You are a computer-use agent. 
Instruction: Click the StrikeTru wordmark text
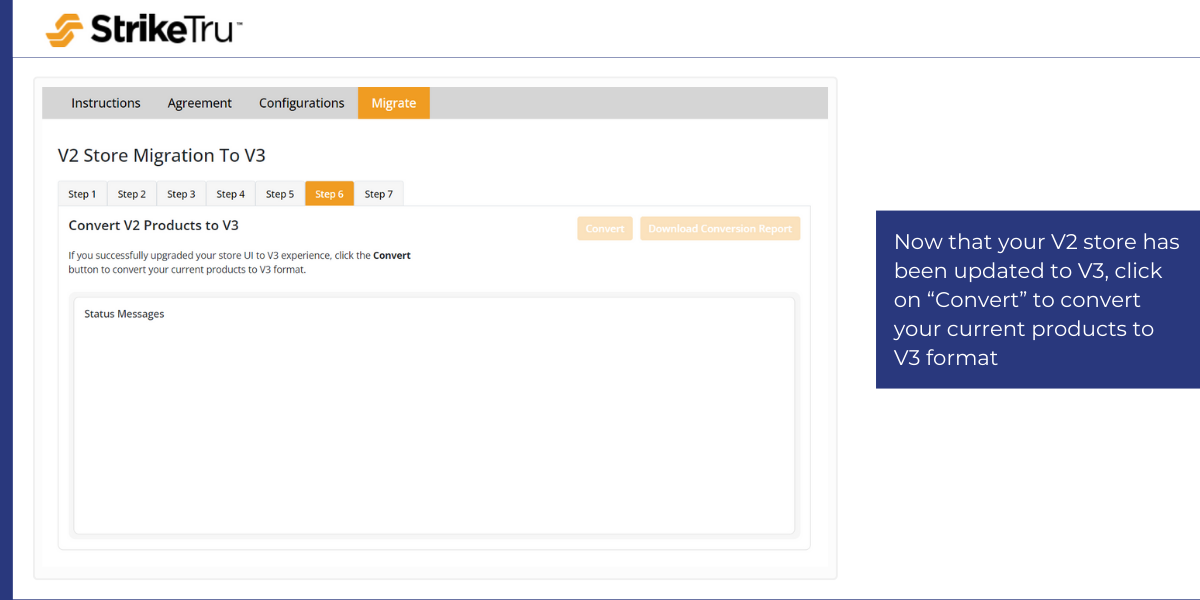pos(165,29)
